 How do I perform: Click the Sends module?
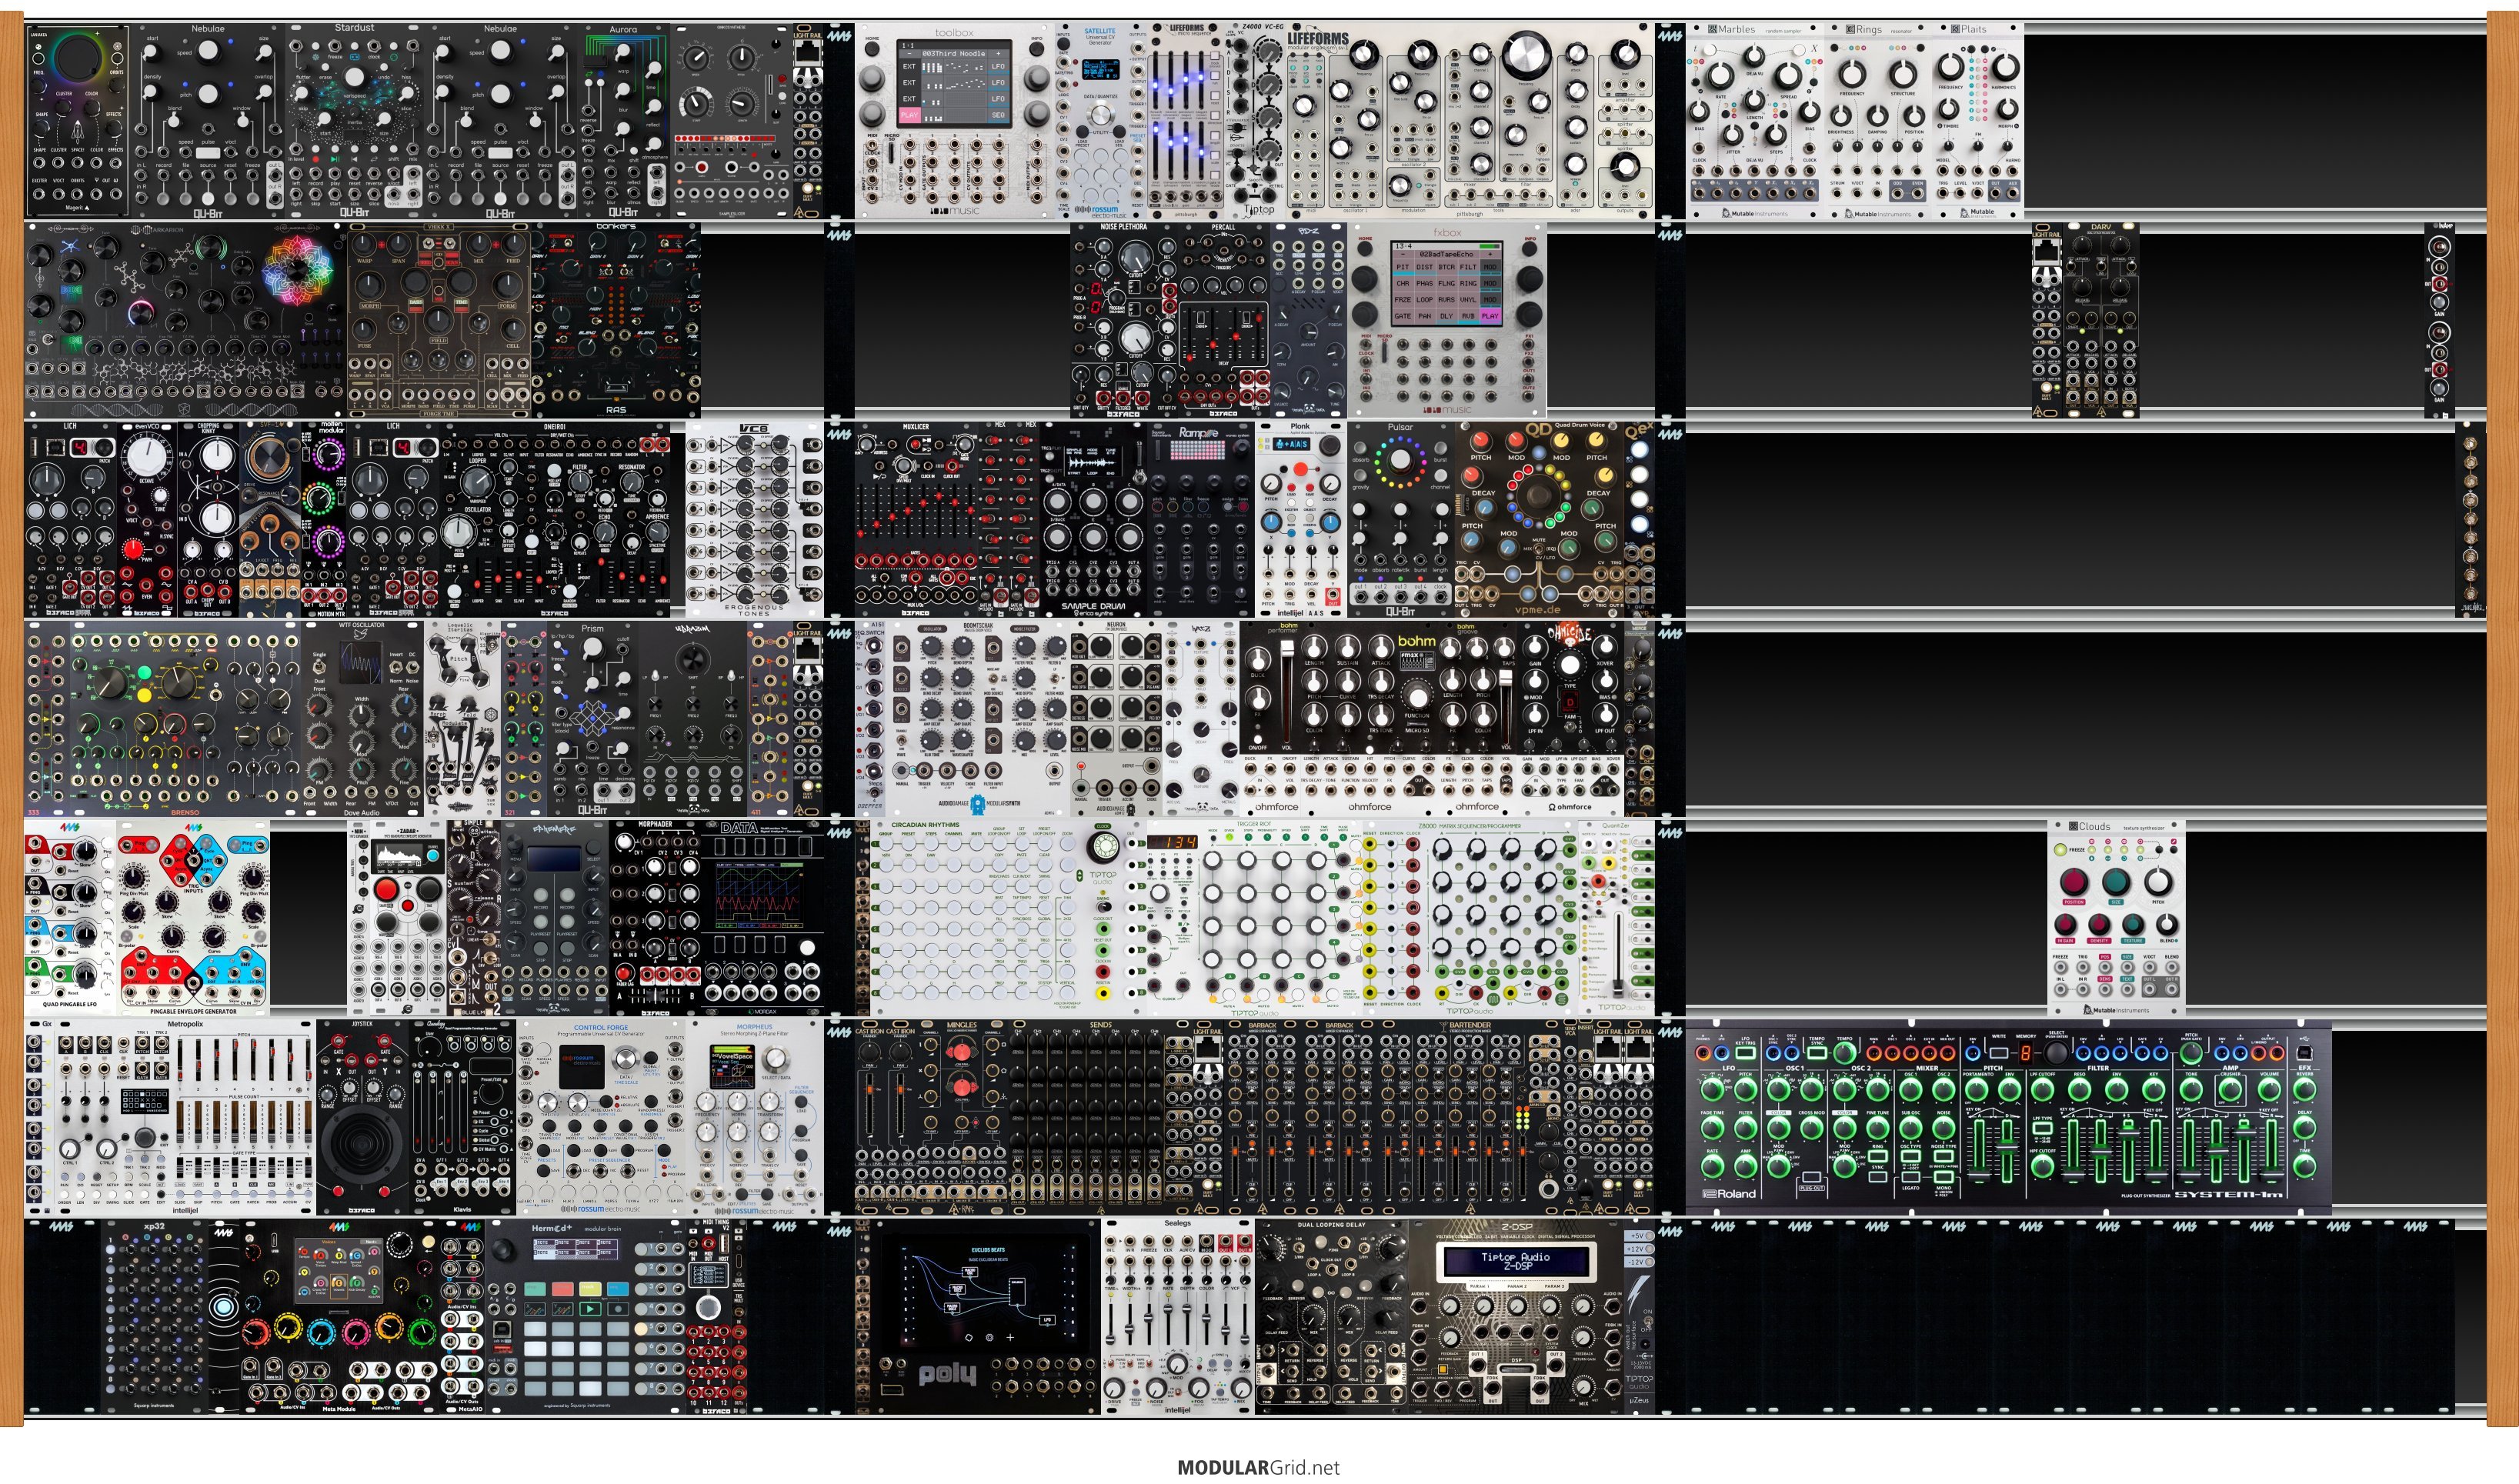coord(1100,1117)
